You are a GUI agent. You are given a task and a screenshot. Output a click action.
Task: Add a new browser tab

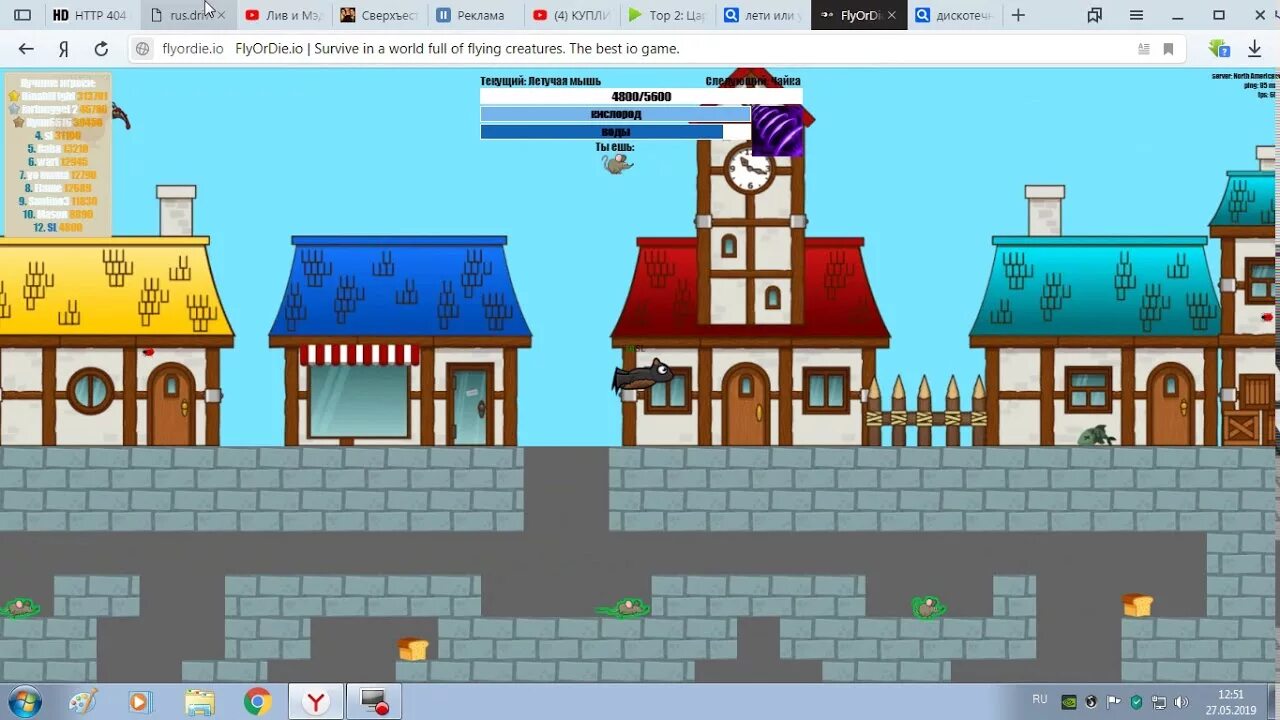1018,15
